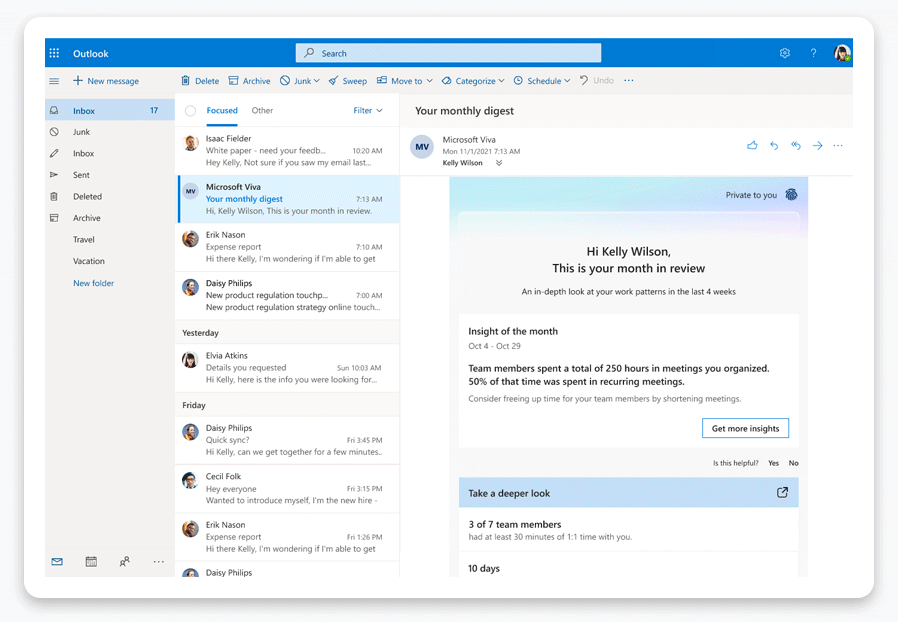
Task: Click the '3 of 7 team members' insight
Action: coord(628,530)
